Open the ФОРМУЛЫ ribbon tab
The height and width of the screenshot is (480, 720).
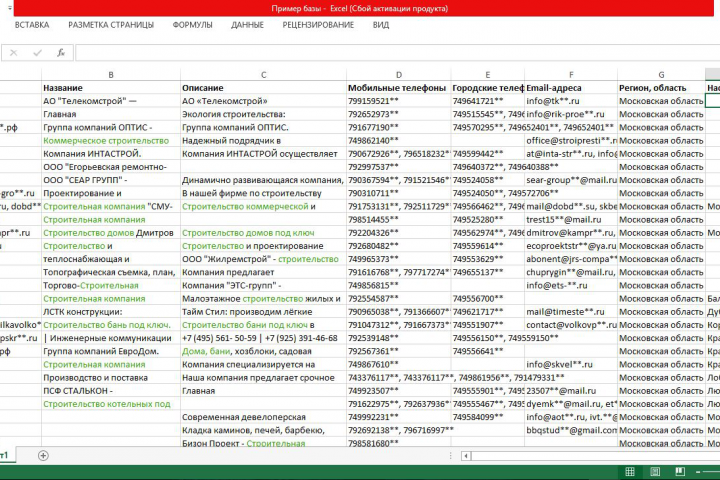192,25
